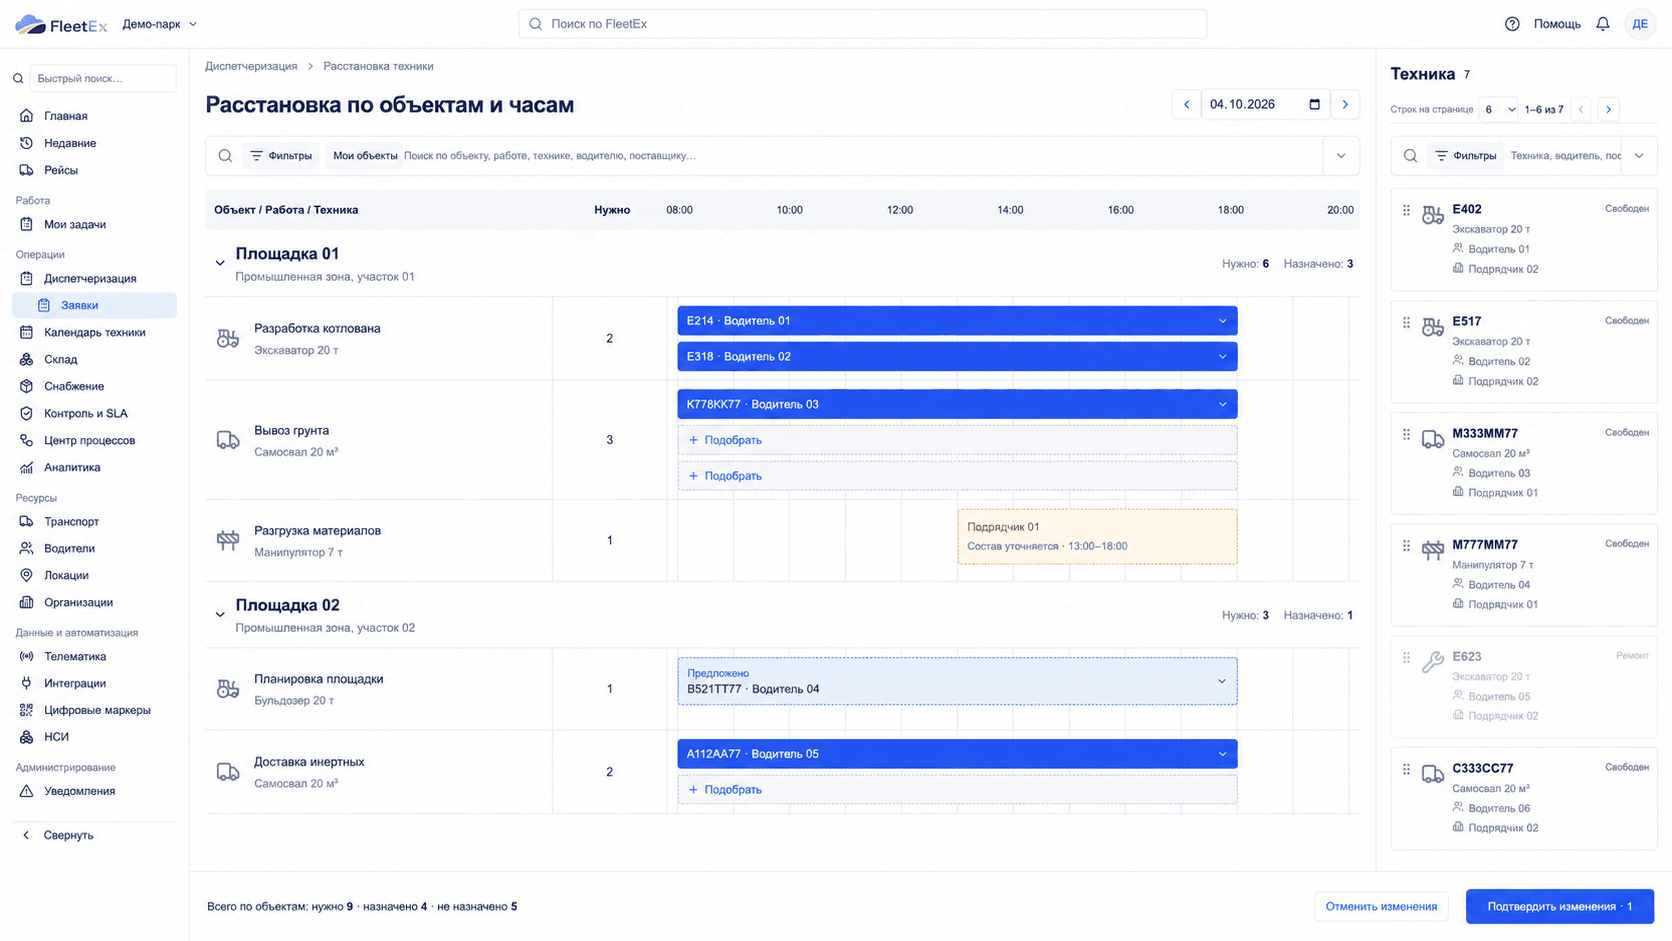Open the ДЕ user avatar
1672x941 pixels.
(x=1640, y=24)
